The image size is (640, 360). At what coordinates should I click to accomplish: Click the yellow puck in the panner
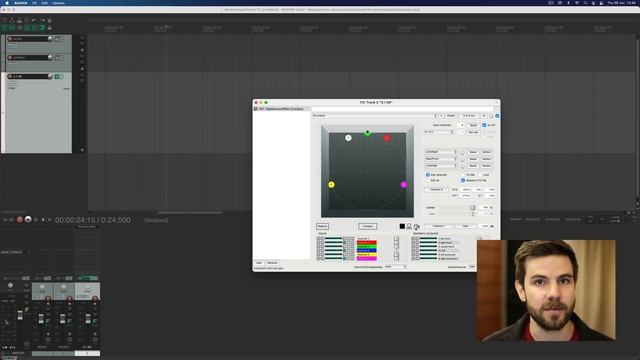[331, 184]
